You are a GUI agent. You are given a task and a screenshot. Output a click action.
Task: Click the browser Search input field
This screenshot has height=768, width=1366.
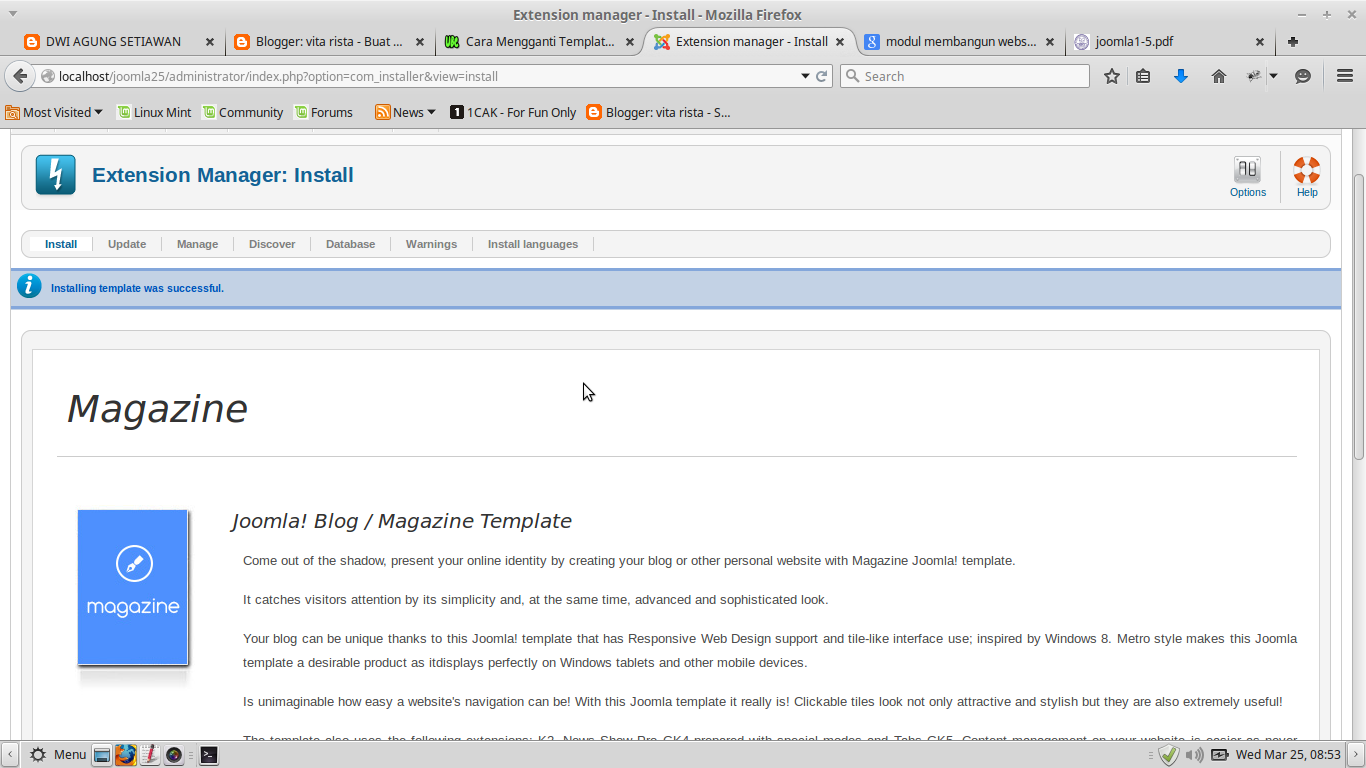965,76
